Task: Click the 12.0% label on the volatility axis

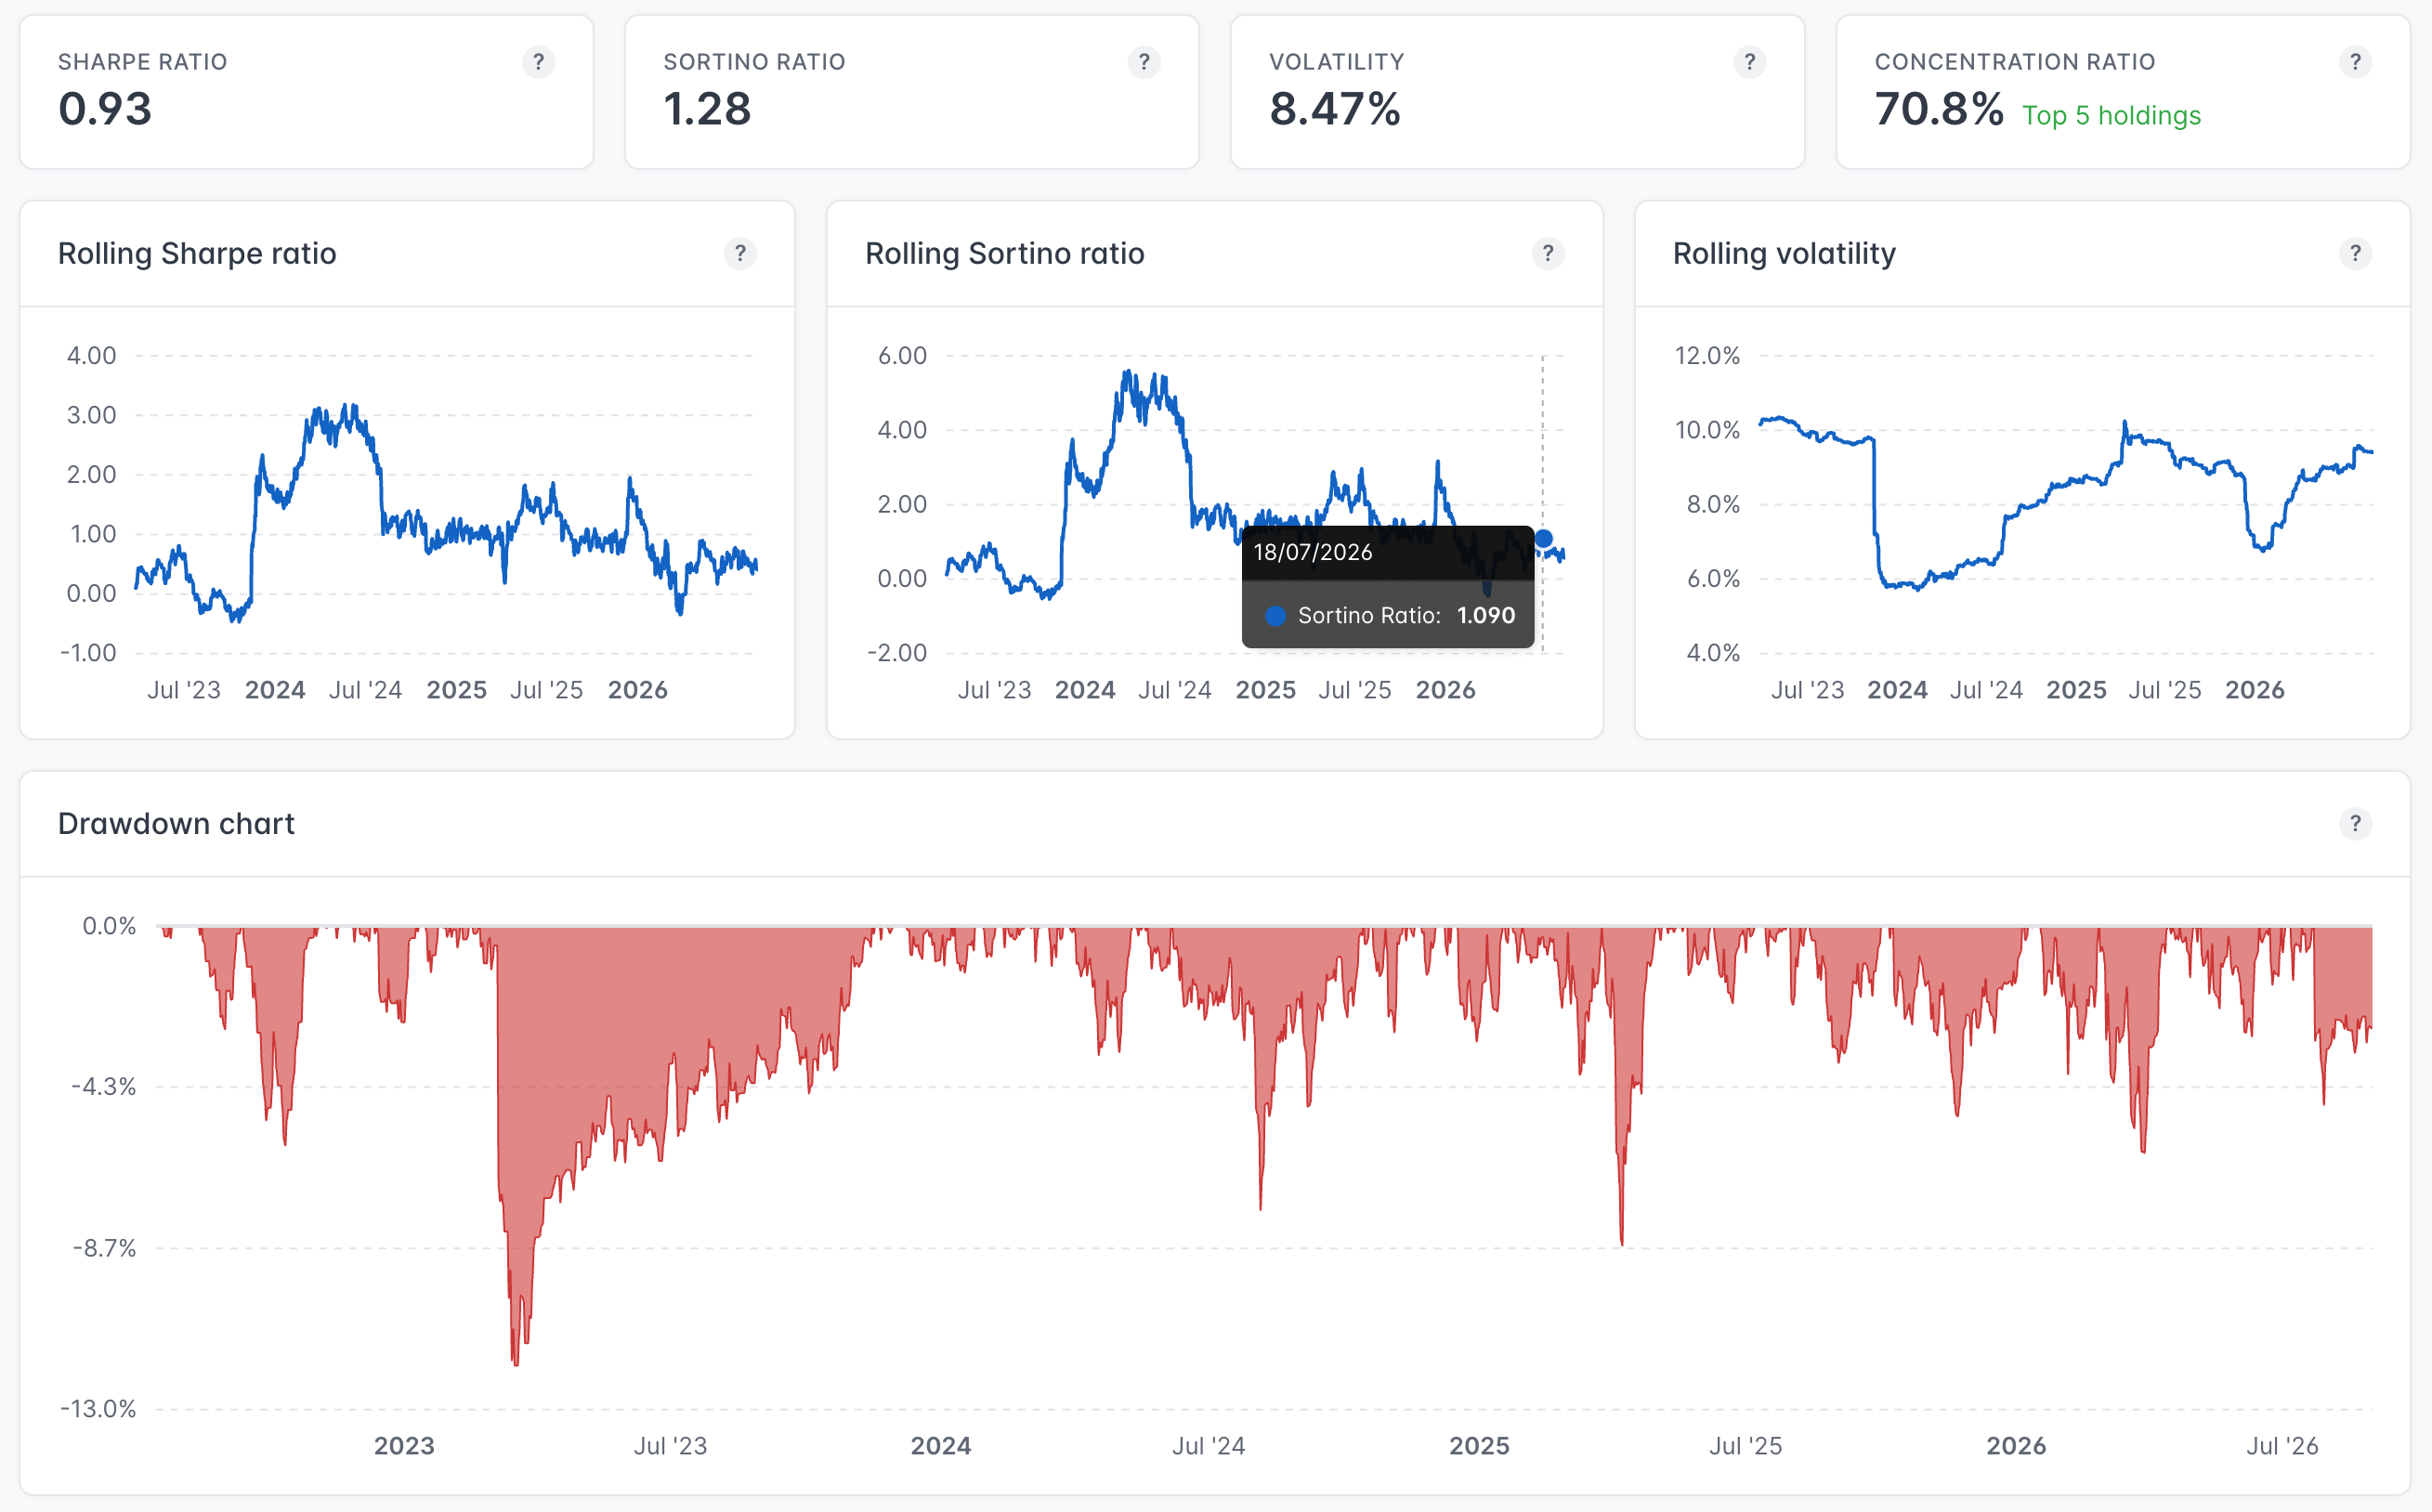Action: point(1707,356)
